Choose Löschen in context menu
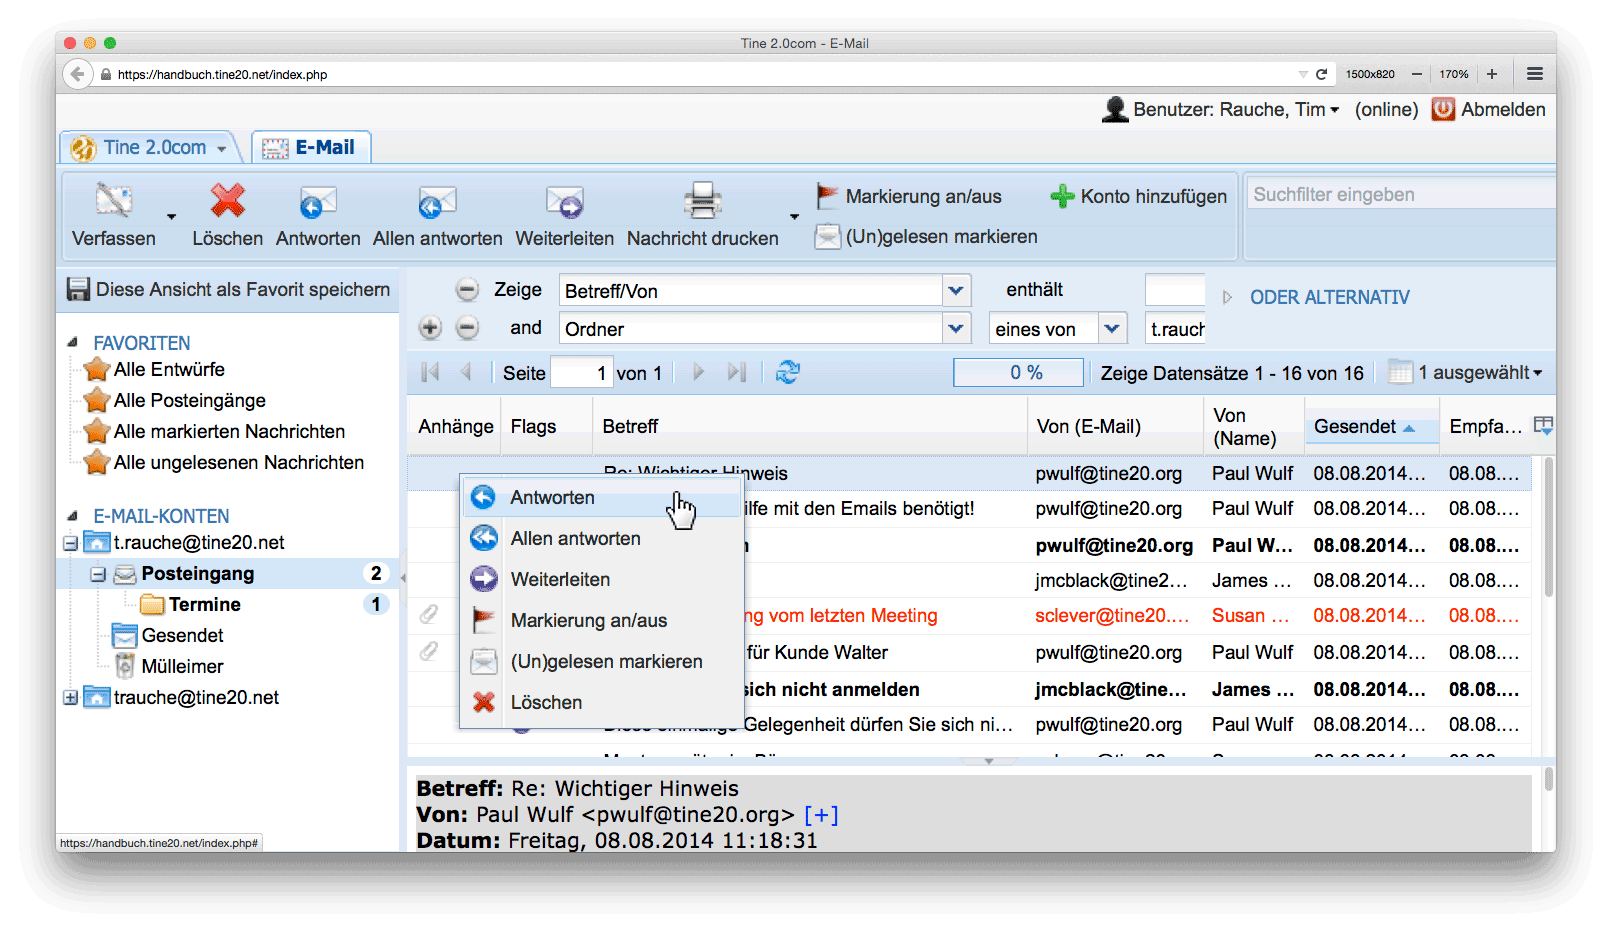 tap(602, 703)
